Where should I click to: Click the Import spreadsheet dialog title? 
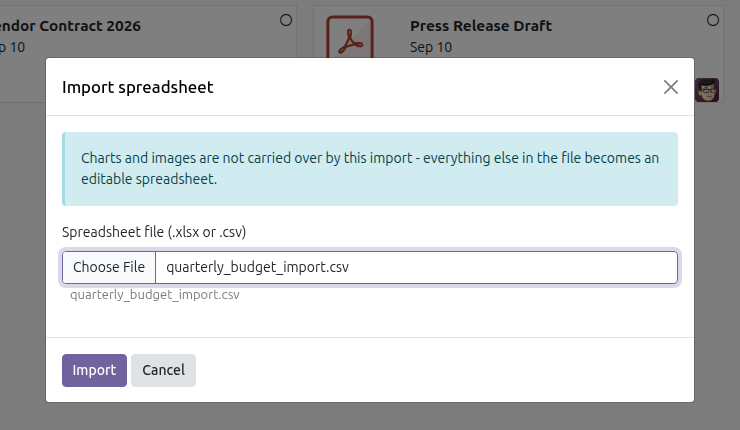click(138, 87)
